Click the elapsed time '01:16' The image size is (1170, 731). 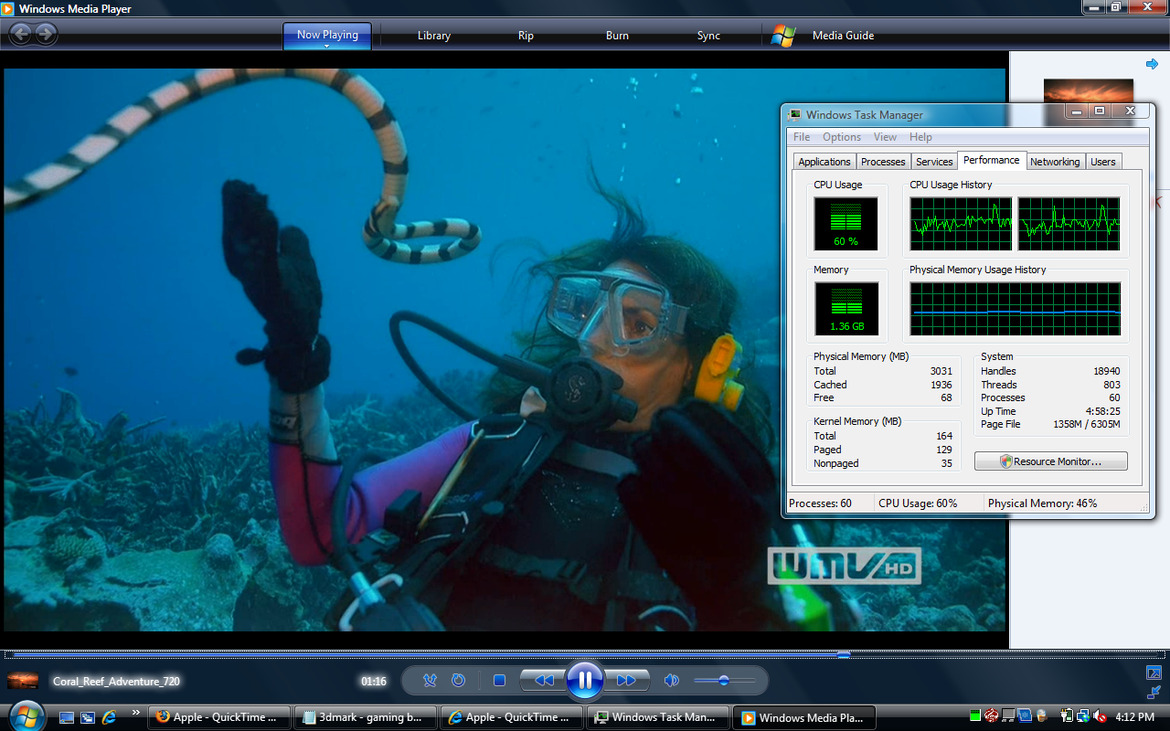[x=374, y=681]
